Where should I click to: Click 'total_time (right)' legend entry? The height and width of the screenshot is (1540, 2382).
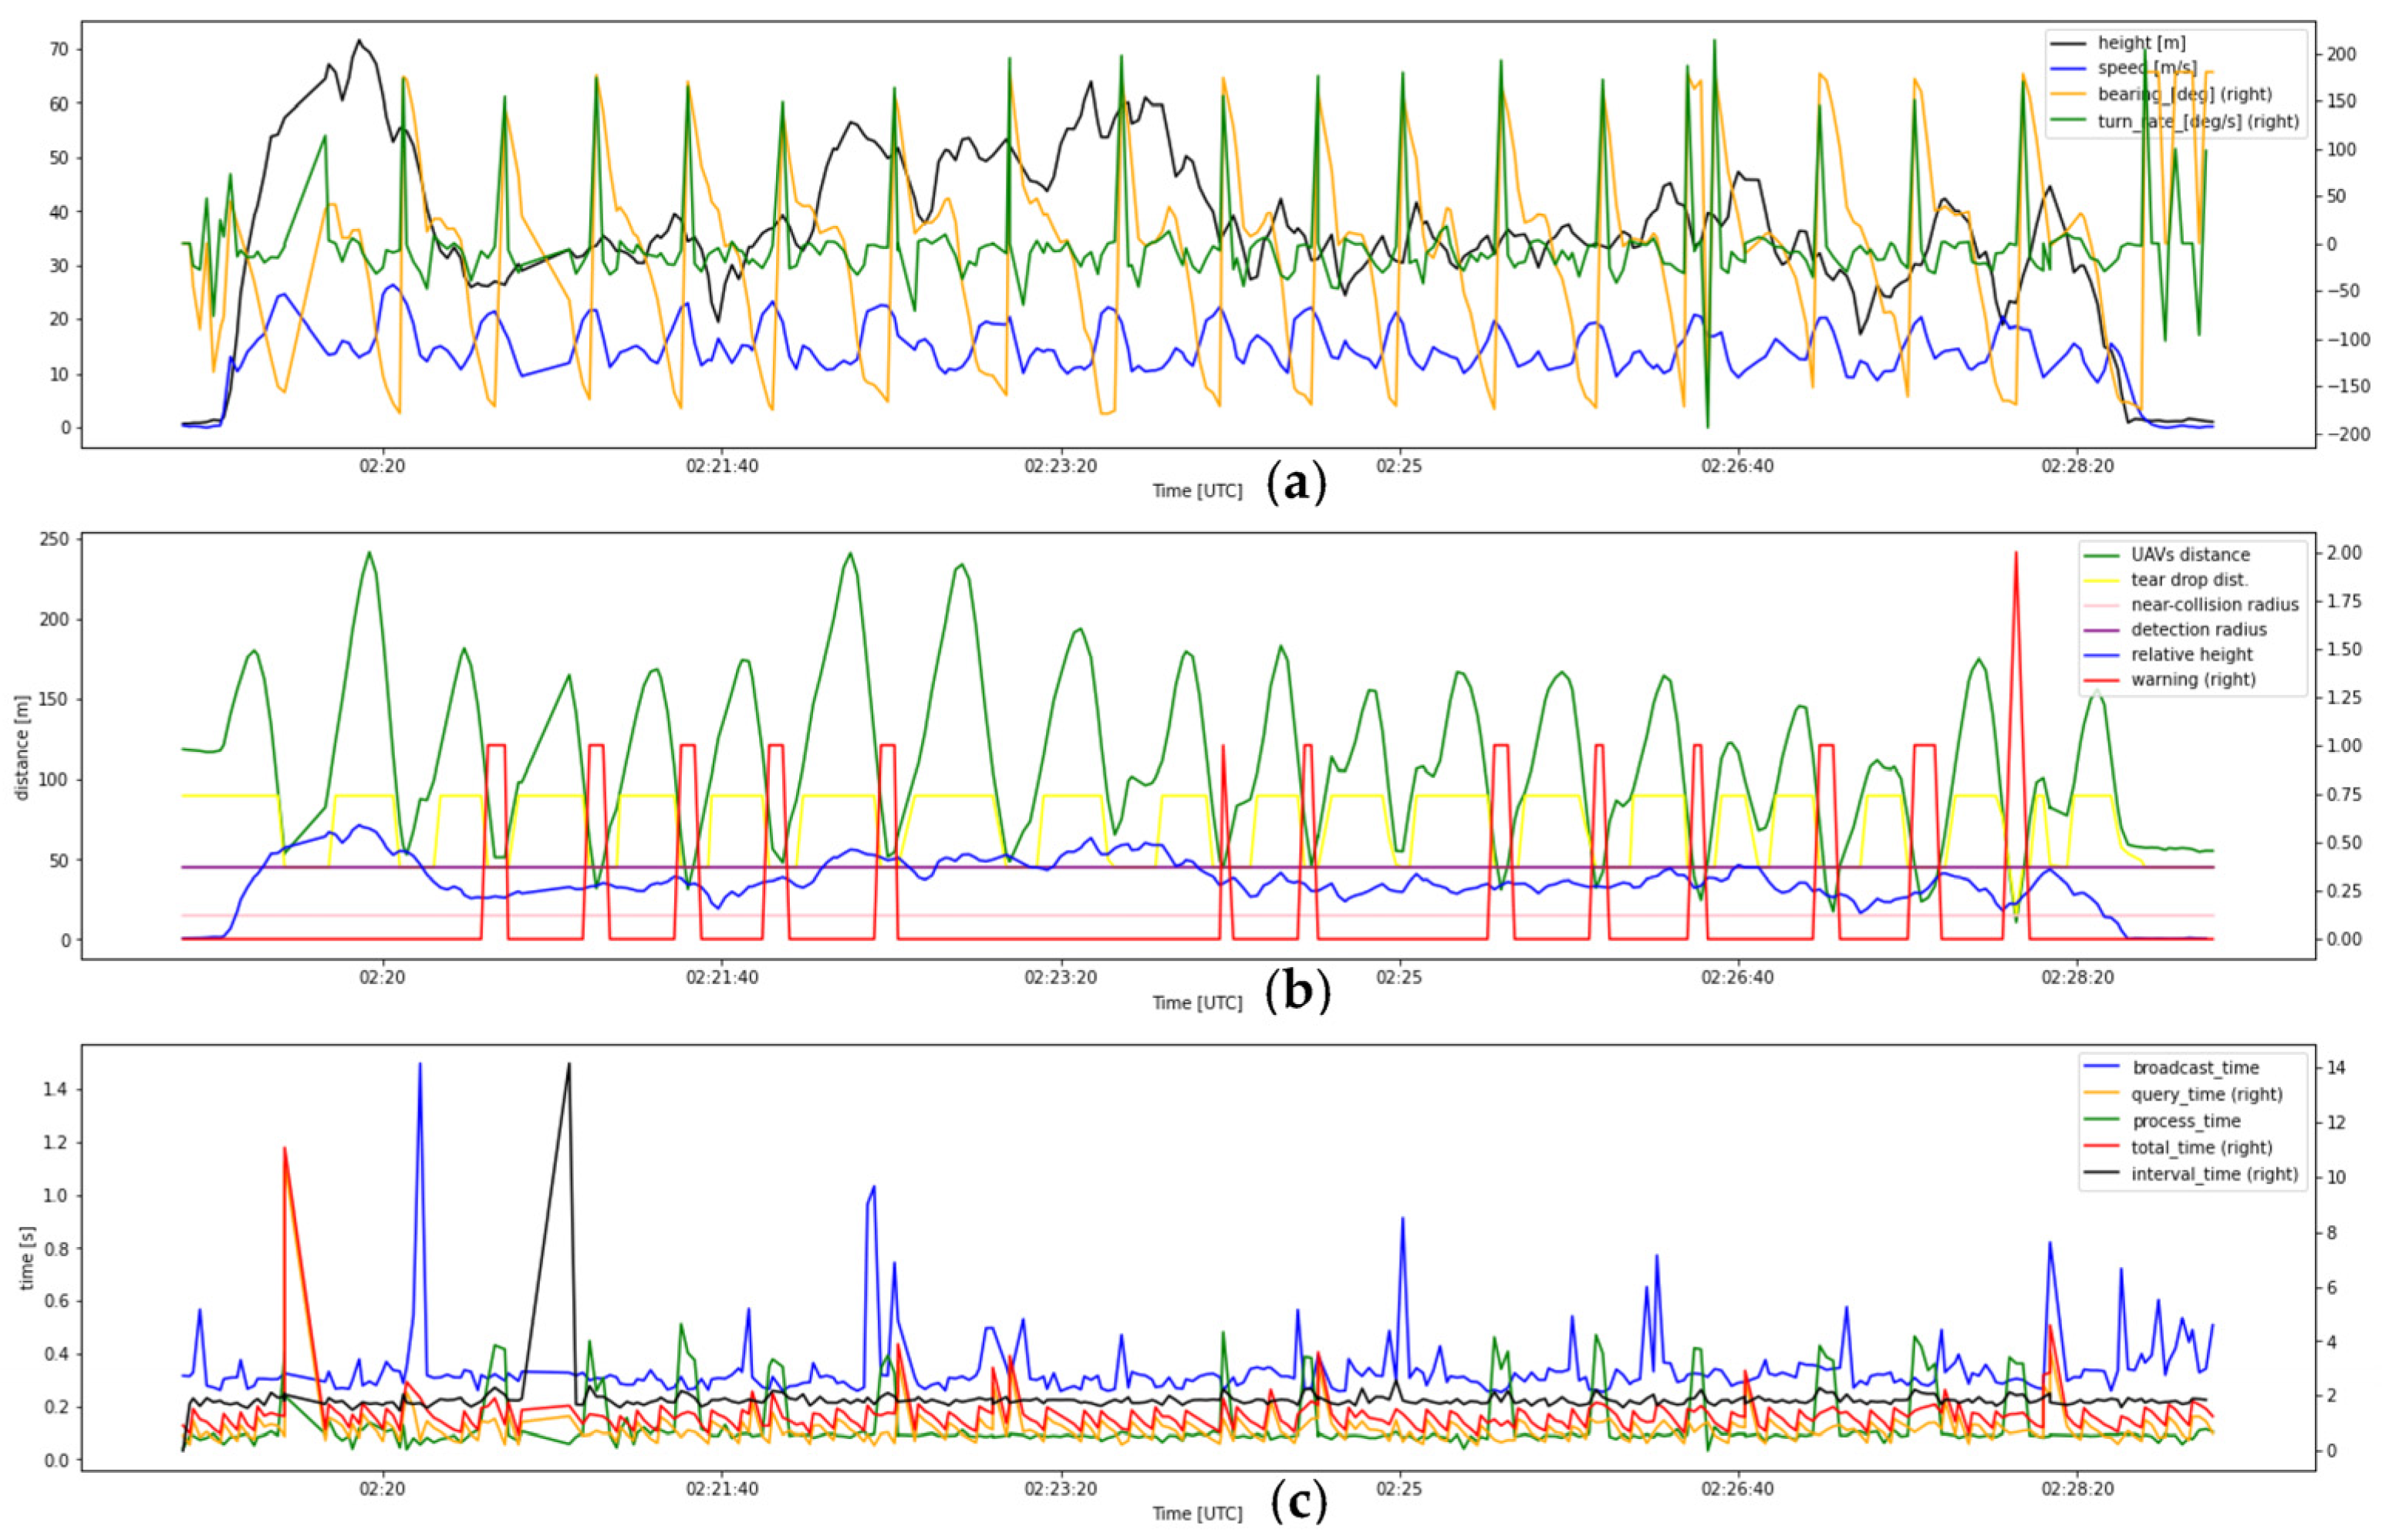pos(2201,1147)
